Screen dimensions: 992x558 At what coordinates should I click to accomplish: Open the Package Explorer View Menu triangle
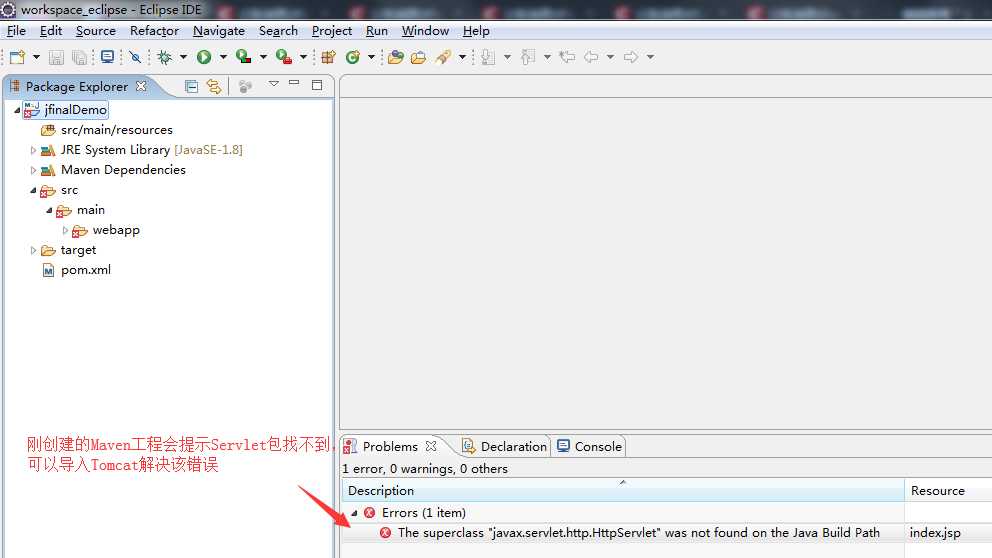click(x=273, y=84)
